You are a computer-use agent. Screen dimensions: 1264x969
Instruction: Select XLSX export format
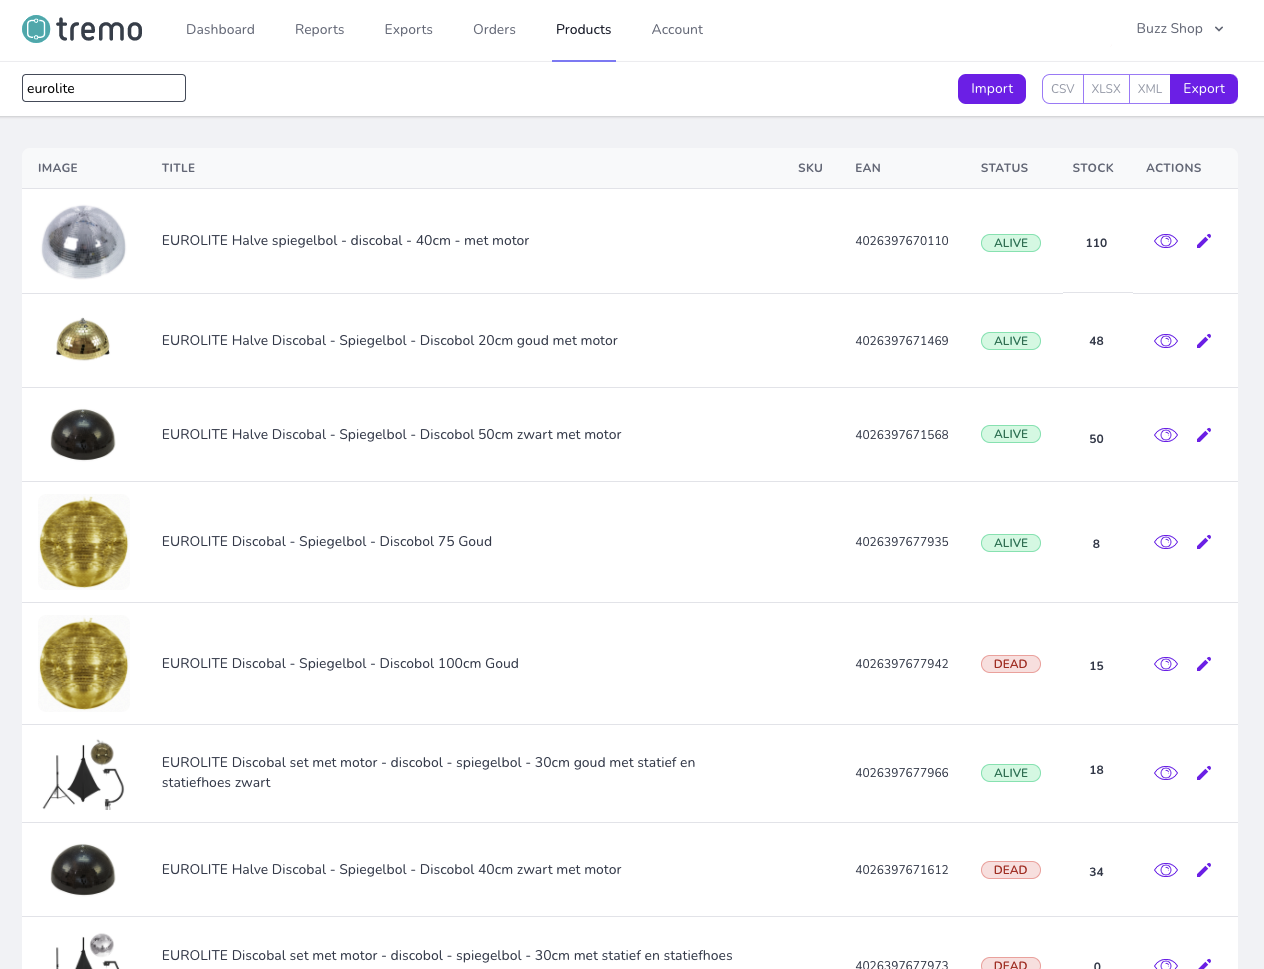point(1106,89)
